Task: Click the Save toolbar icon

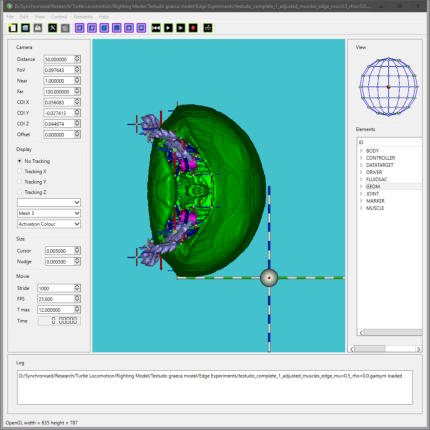Action: (x=38, y=28)
